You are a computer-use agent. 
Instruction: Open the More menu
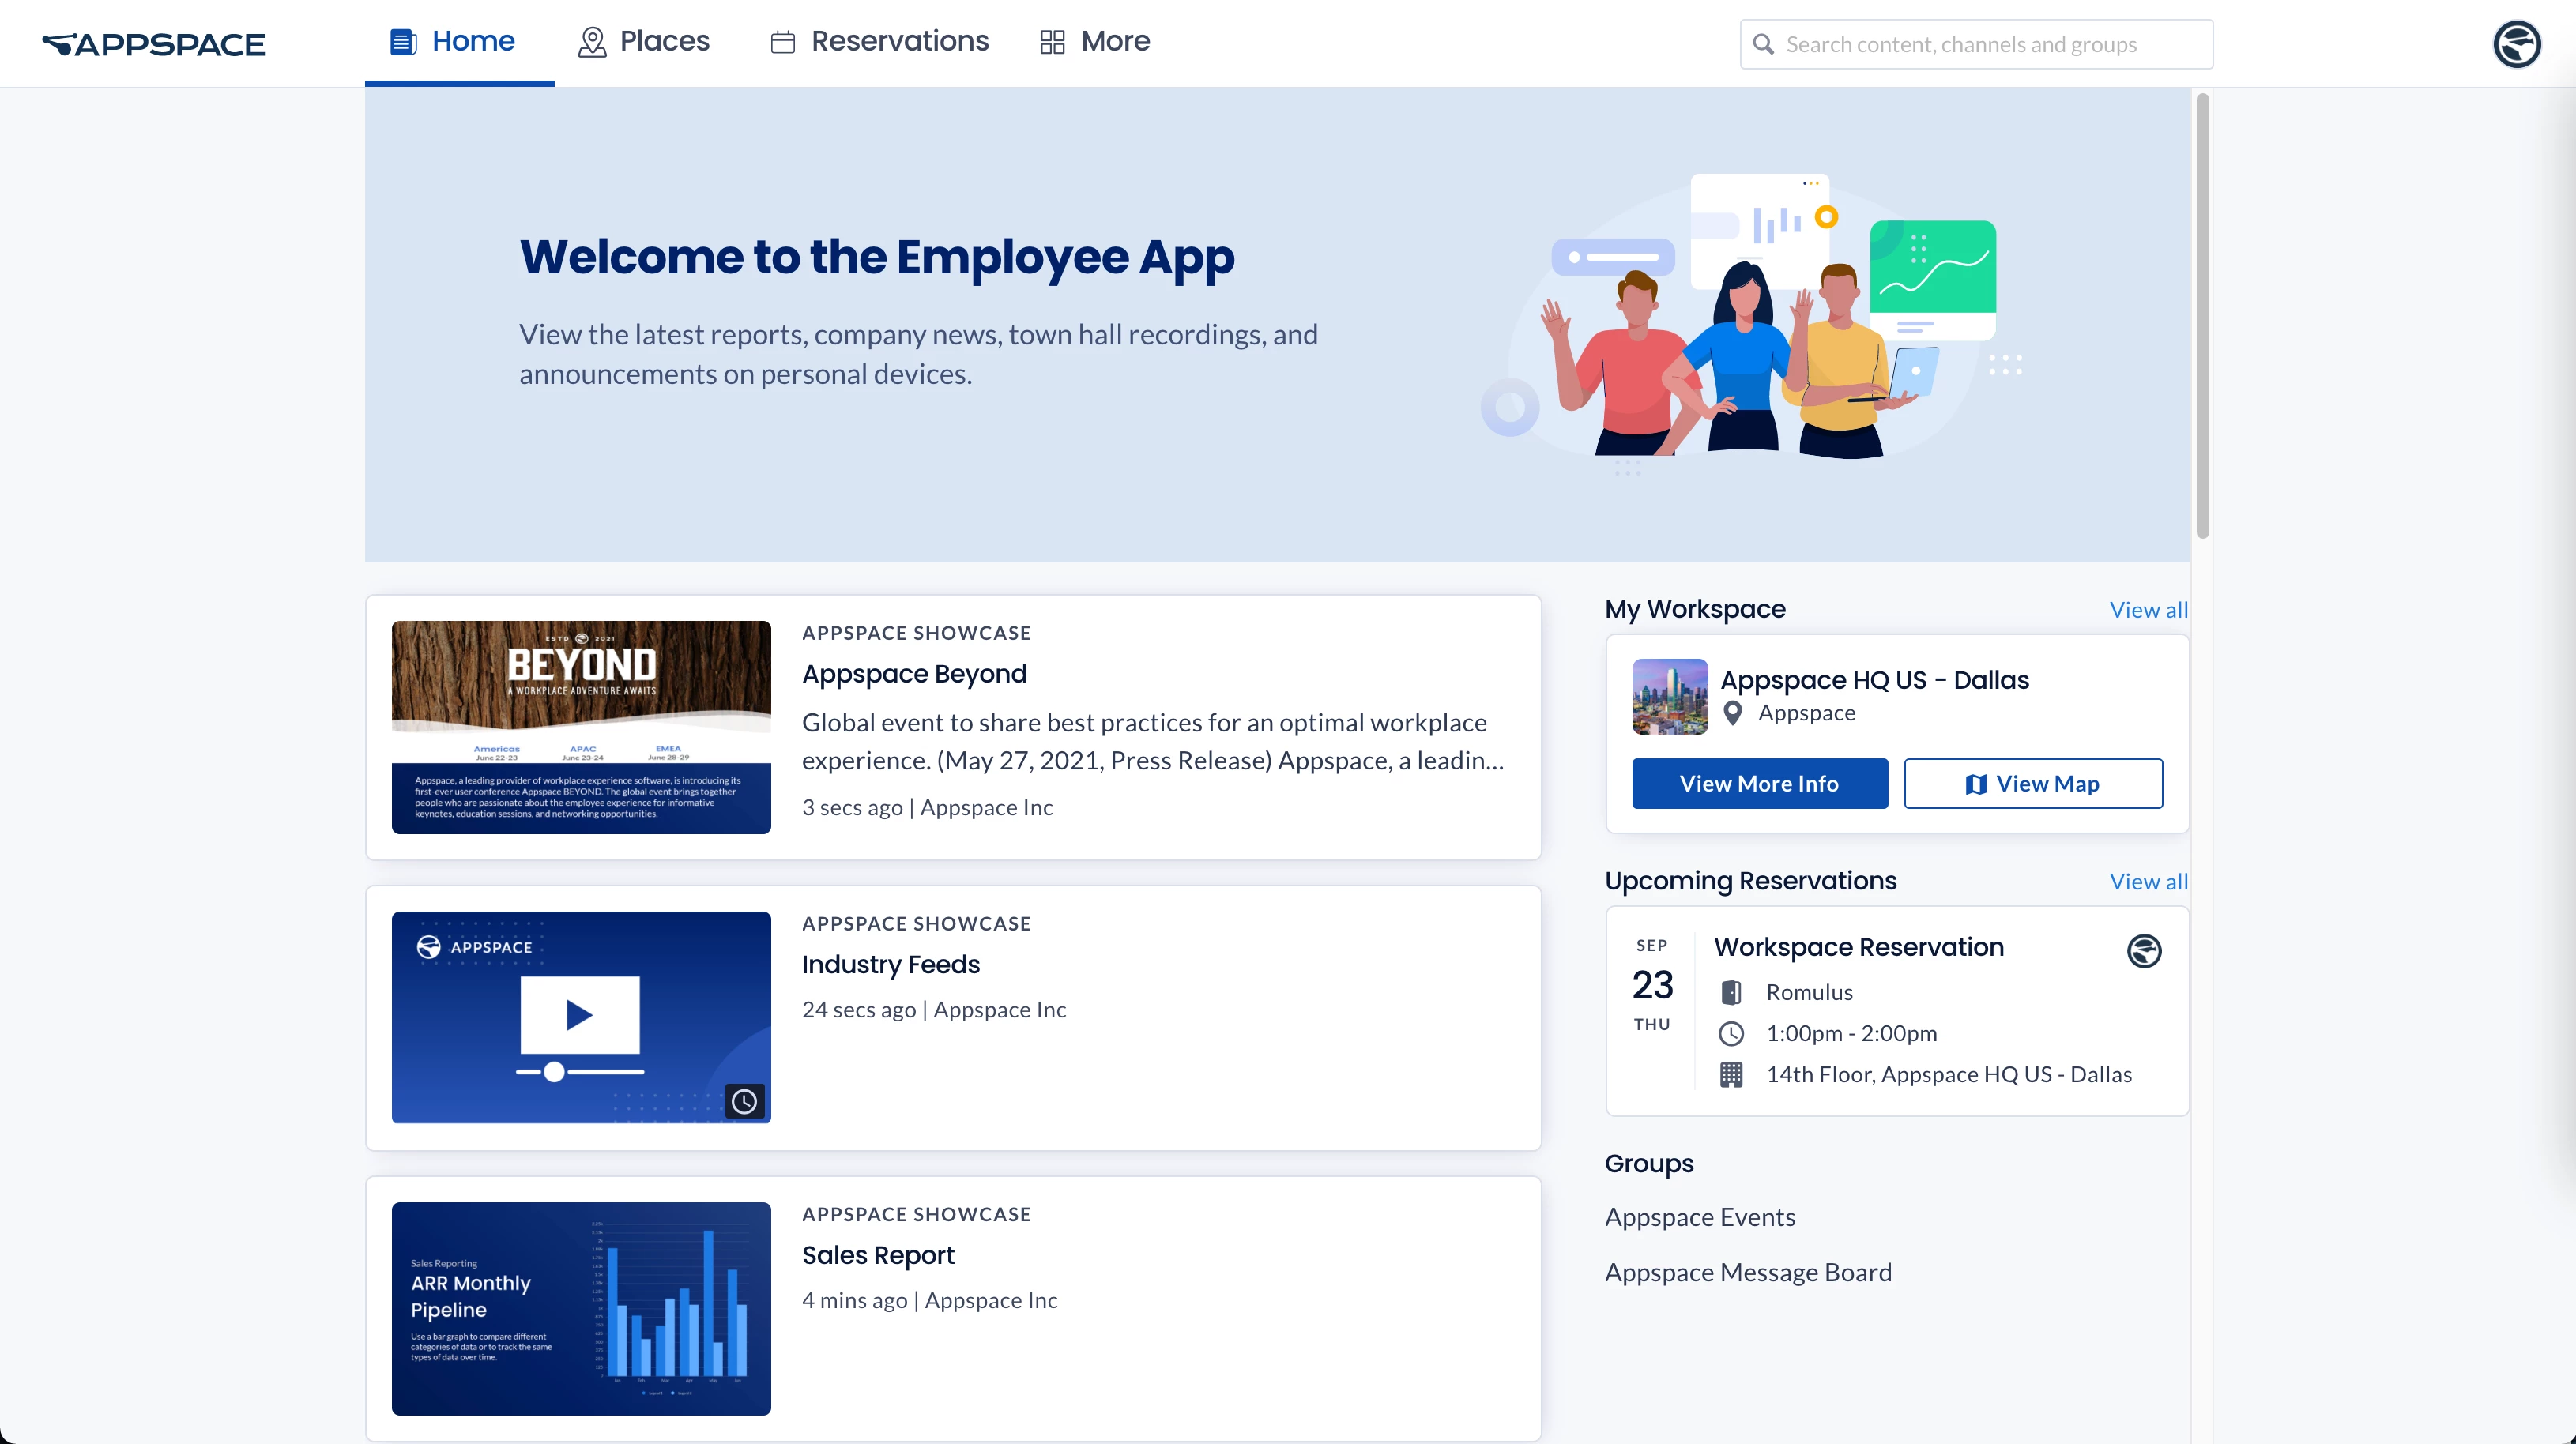click(x=1095, y=42)
